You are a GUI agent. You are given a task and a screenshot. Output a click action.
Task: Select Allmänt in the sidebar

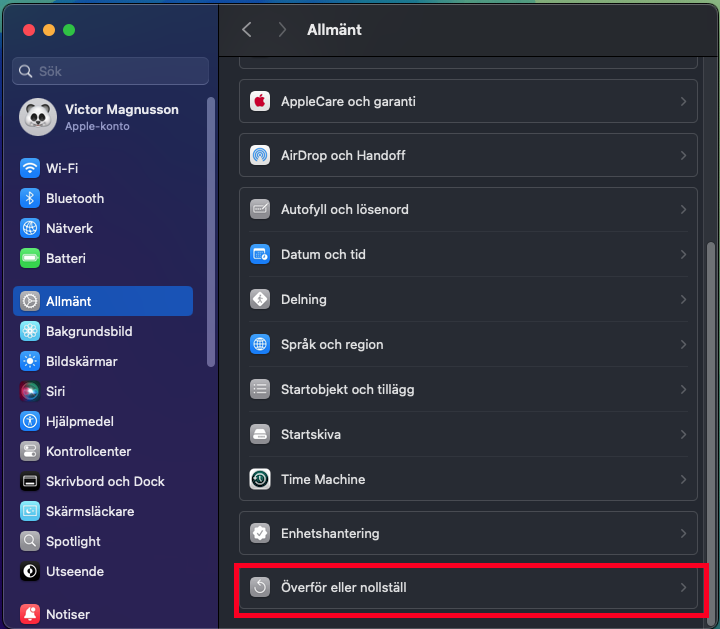pyautogui.click(x=103, y=301)
